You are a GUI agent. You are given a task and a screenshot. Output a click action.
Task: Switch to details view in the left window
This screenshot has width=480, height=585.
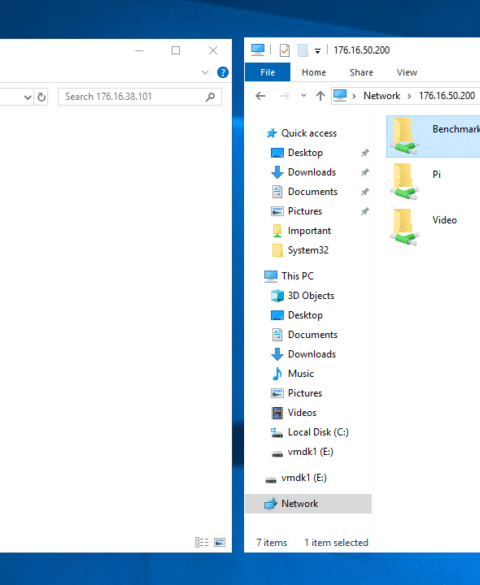click(202, 542)
